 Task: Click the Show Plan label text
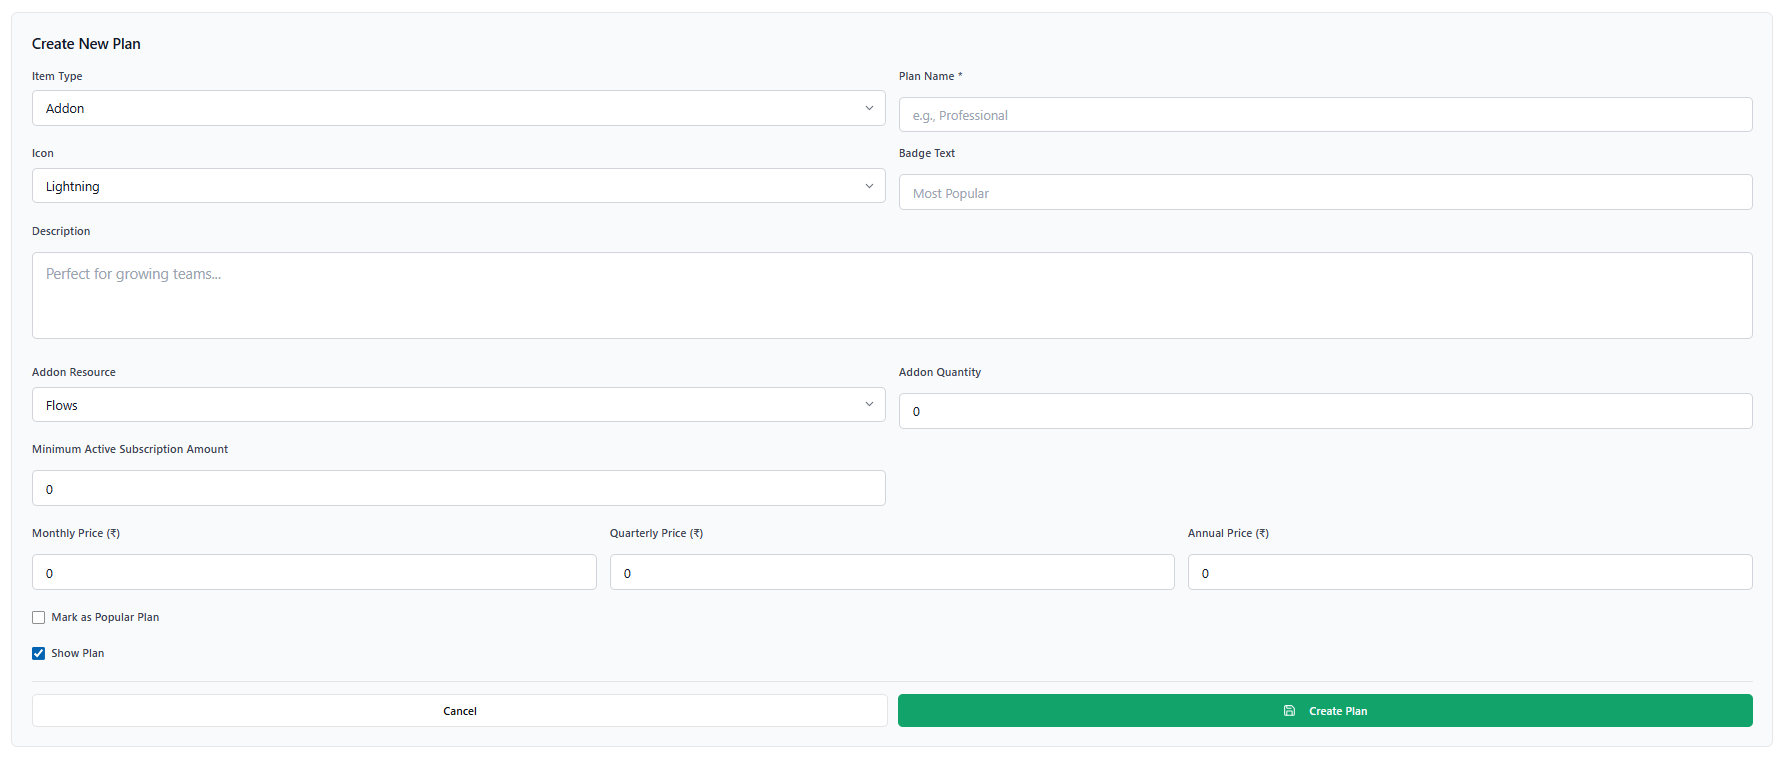click(78, 653)
